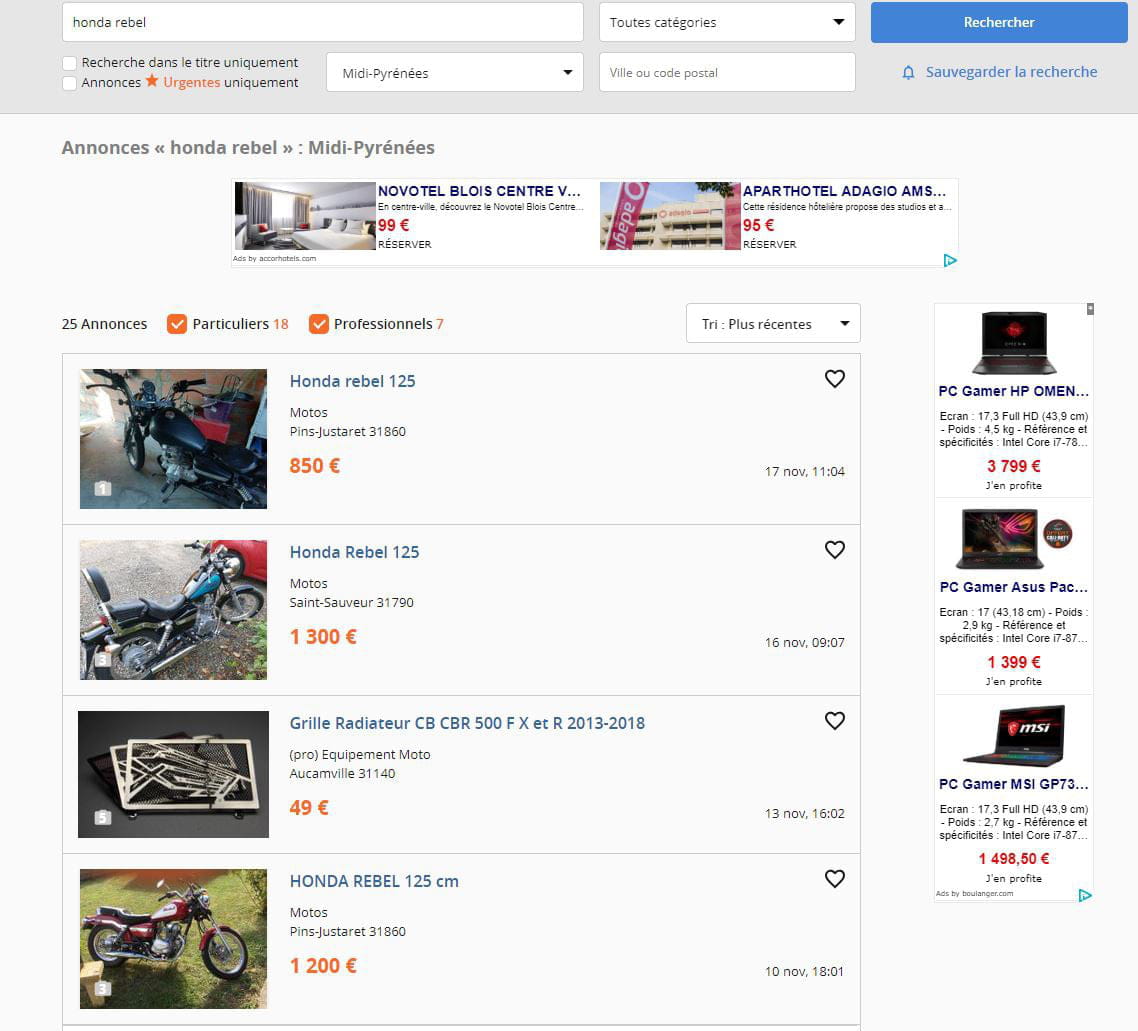The image size is (1138, 1031).
Task: Favorite the Grille Radiateur CB CBR listing
Action: [835, 720]
